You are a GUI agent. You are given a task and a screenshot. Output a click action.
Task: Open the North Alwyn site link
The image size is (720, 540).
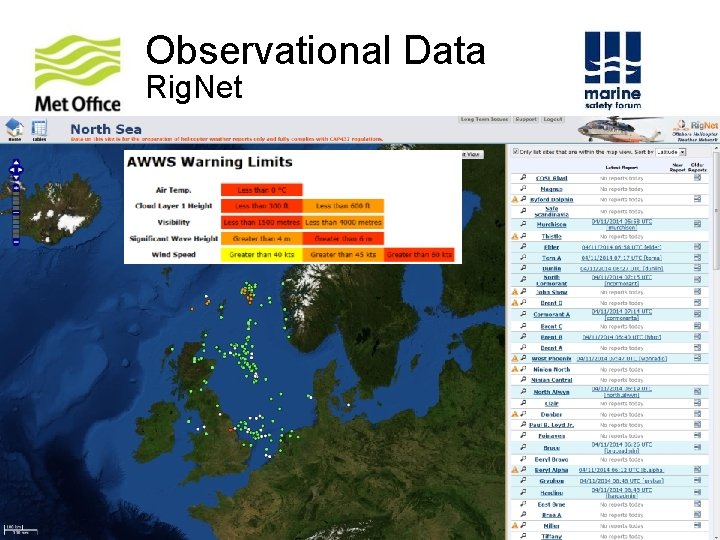point(551,392)
